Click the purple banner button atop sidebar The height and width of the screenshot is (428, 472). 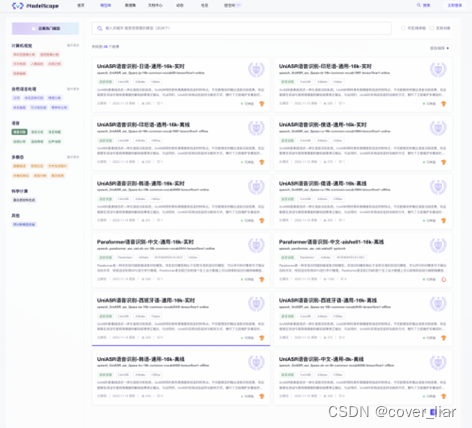coord(45,29)
